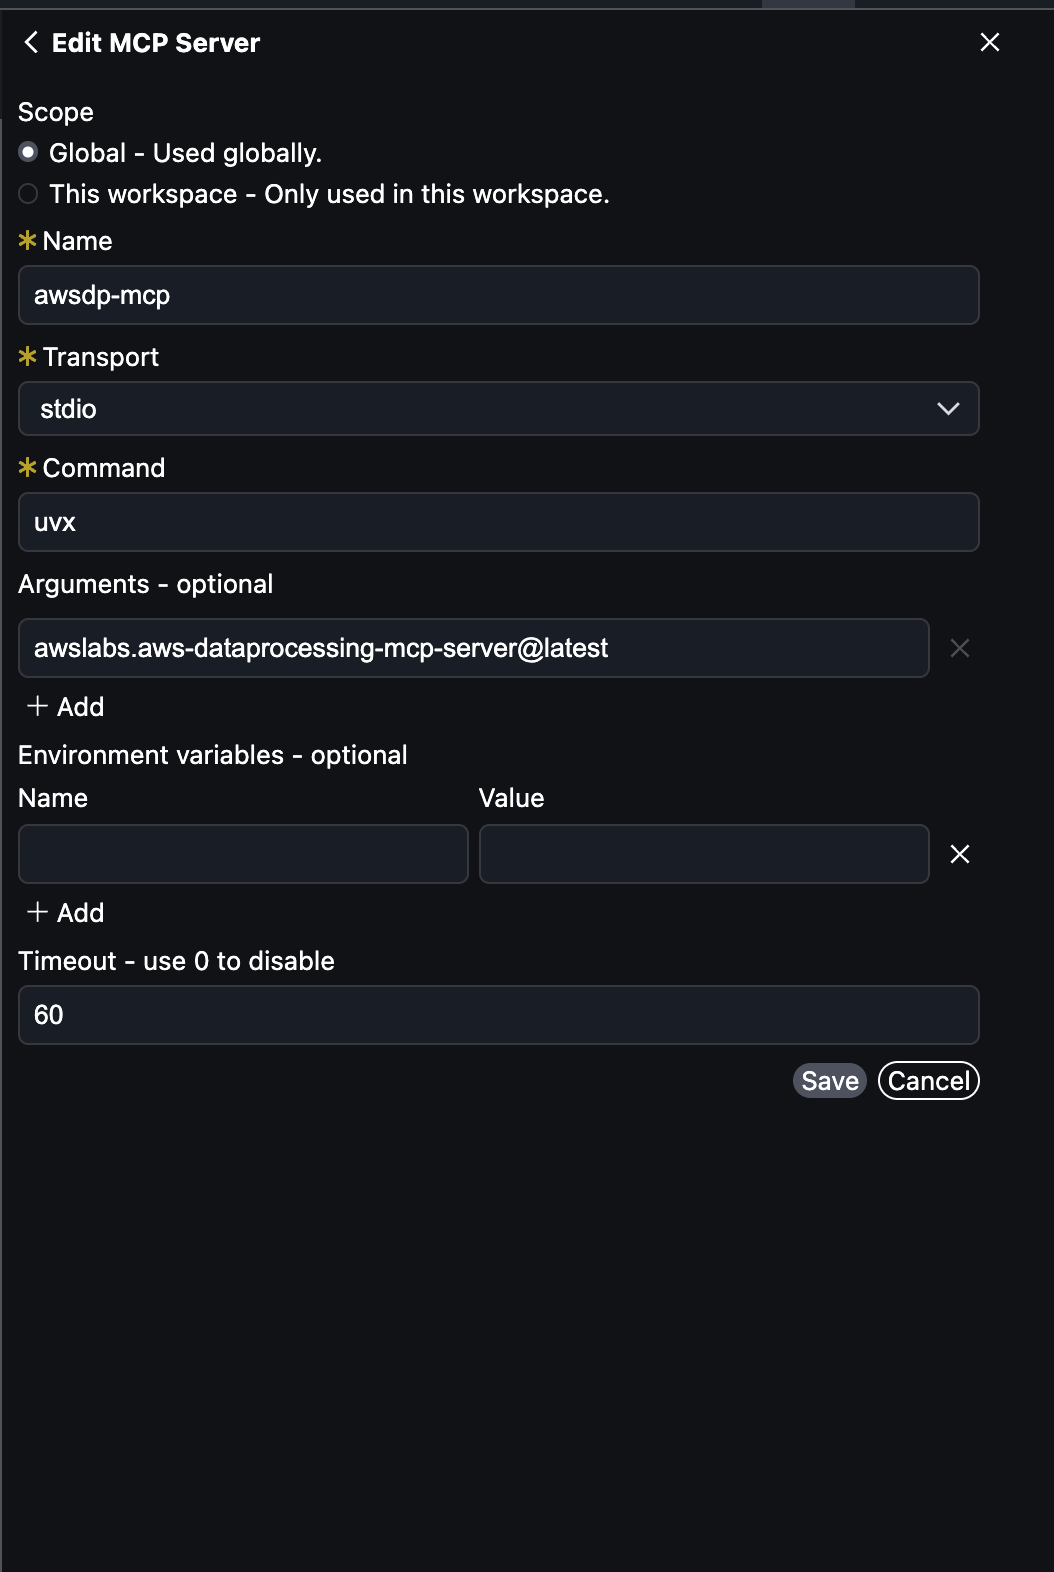
Task: Click the Name field containing awsdp-mcp
Action: pos(498,295)
